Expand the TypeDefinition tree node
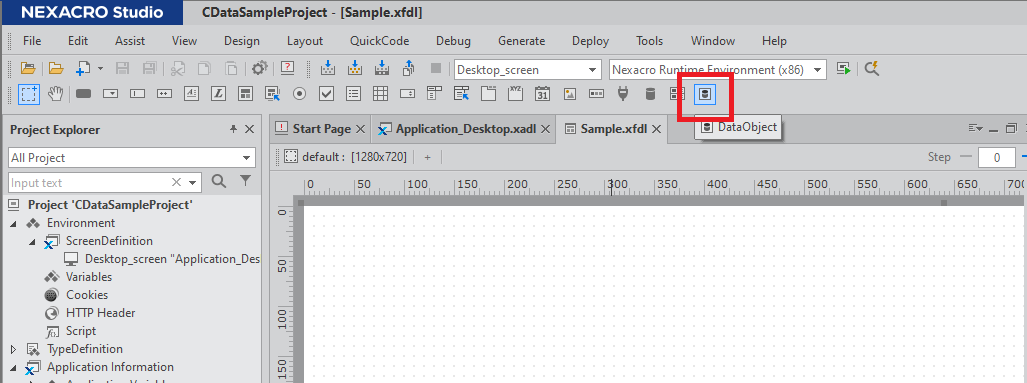This screenshot has height=383, width=1027. [x=14, y=349]
